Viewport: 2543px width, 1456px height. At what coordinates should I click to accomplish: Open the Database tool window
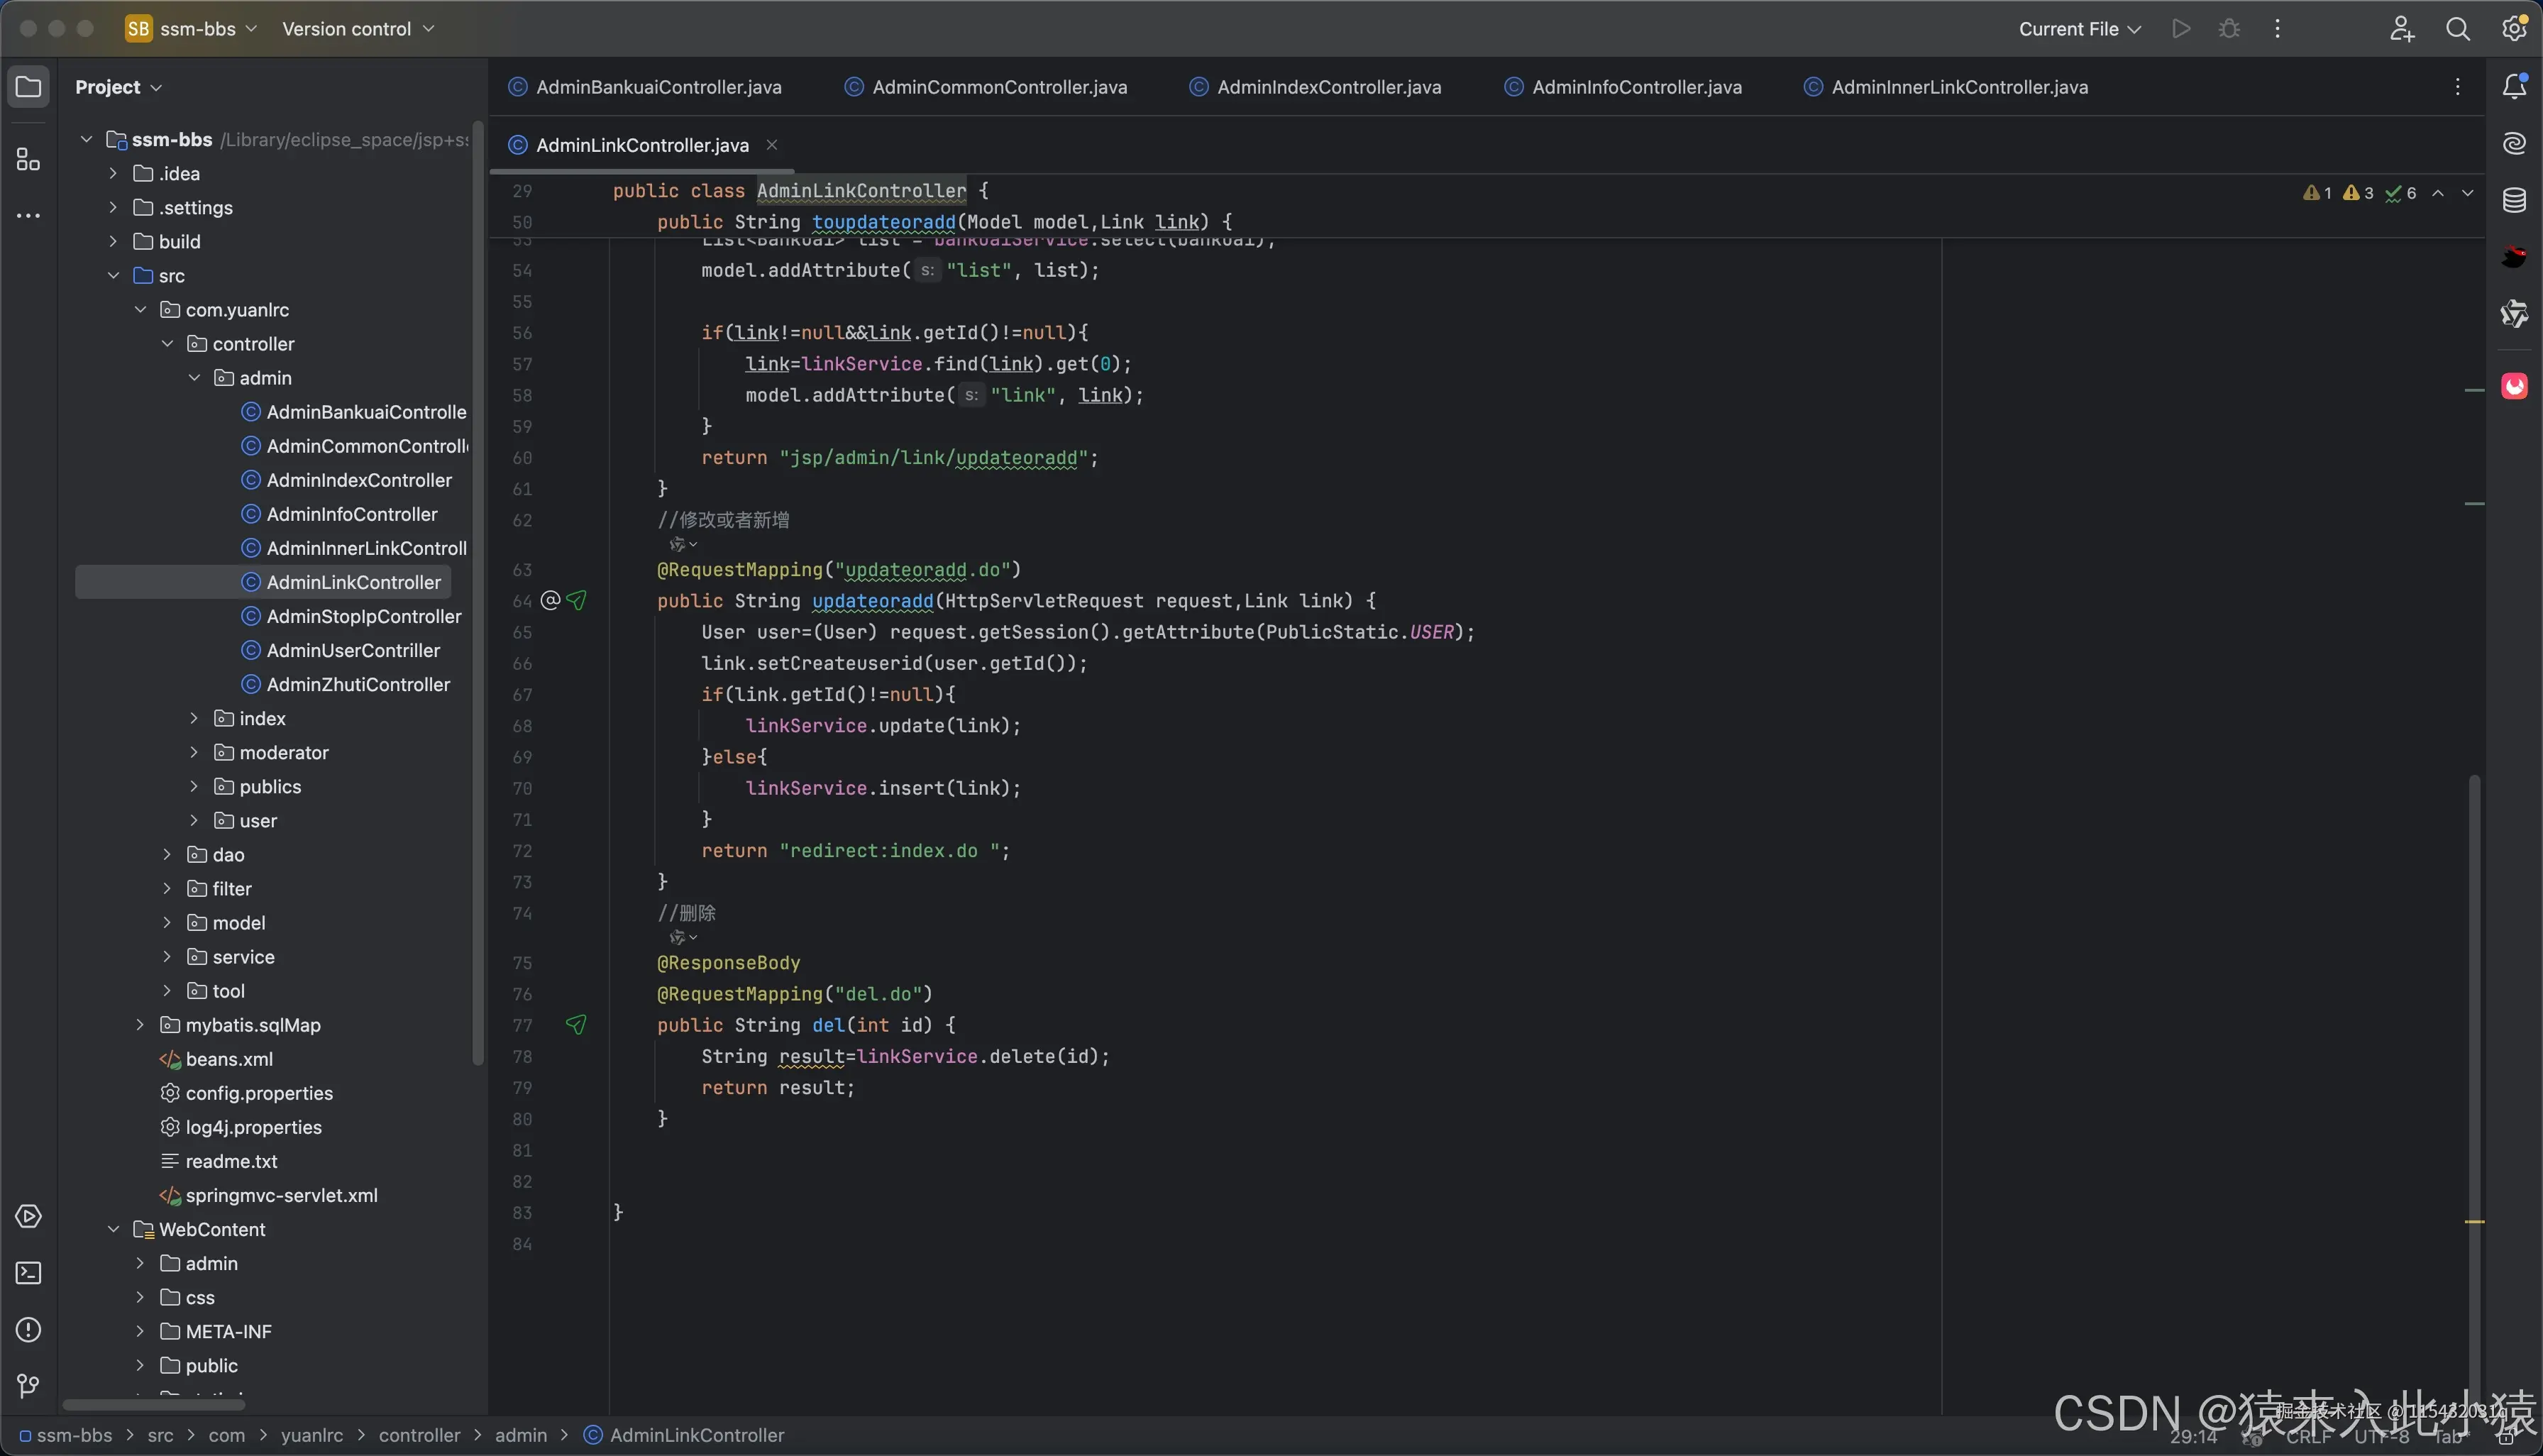tap(2514, 200)
